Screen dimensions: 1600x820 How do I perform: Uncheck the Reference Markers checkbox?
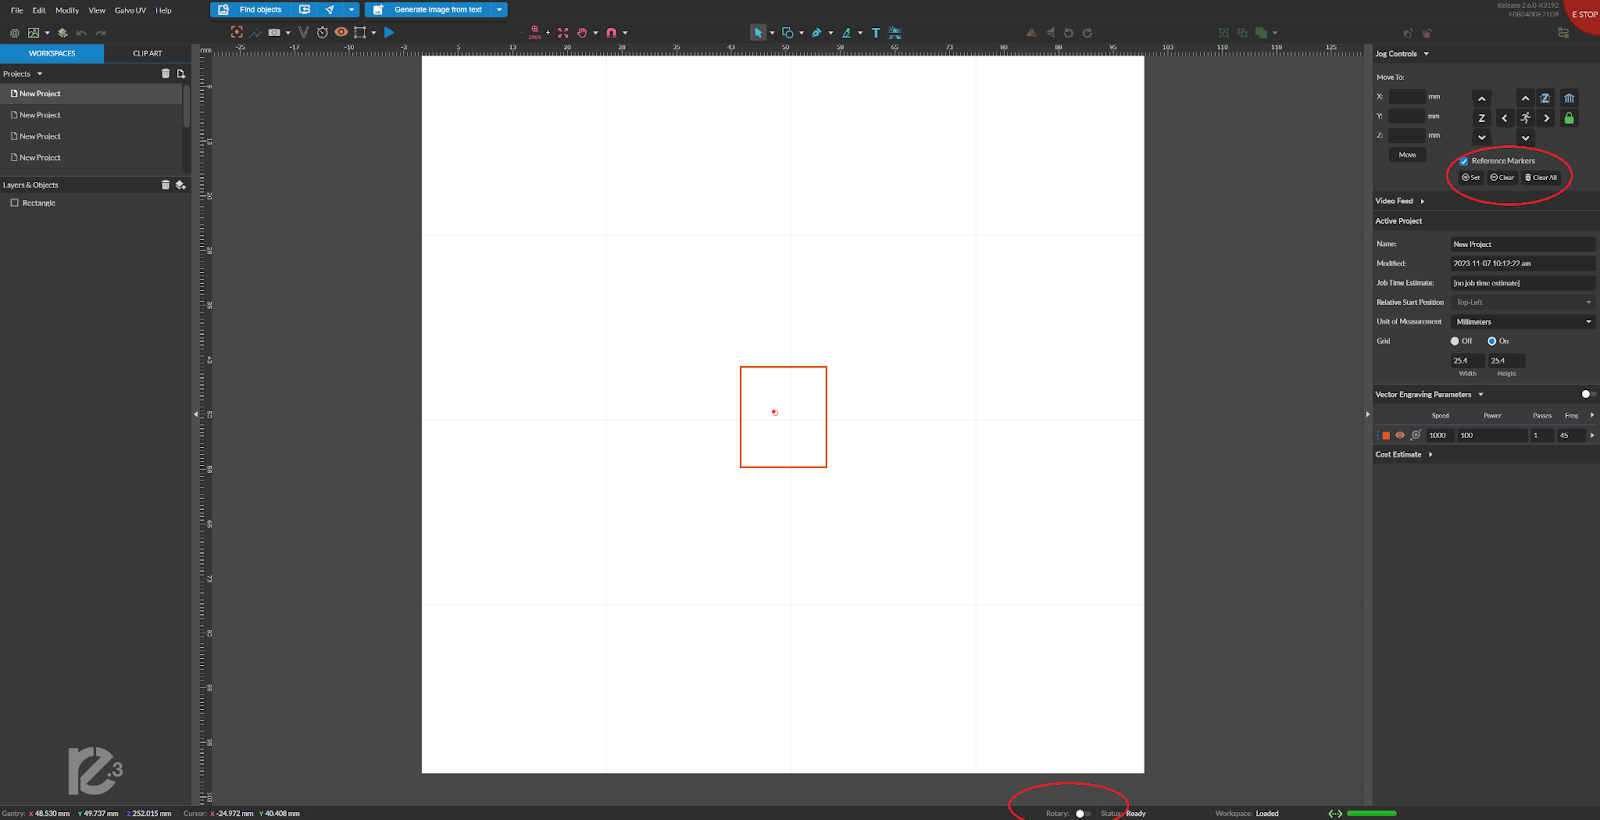pyautogui.click(x=1464, y=161)
